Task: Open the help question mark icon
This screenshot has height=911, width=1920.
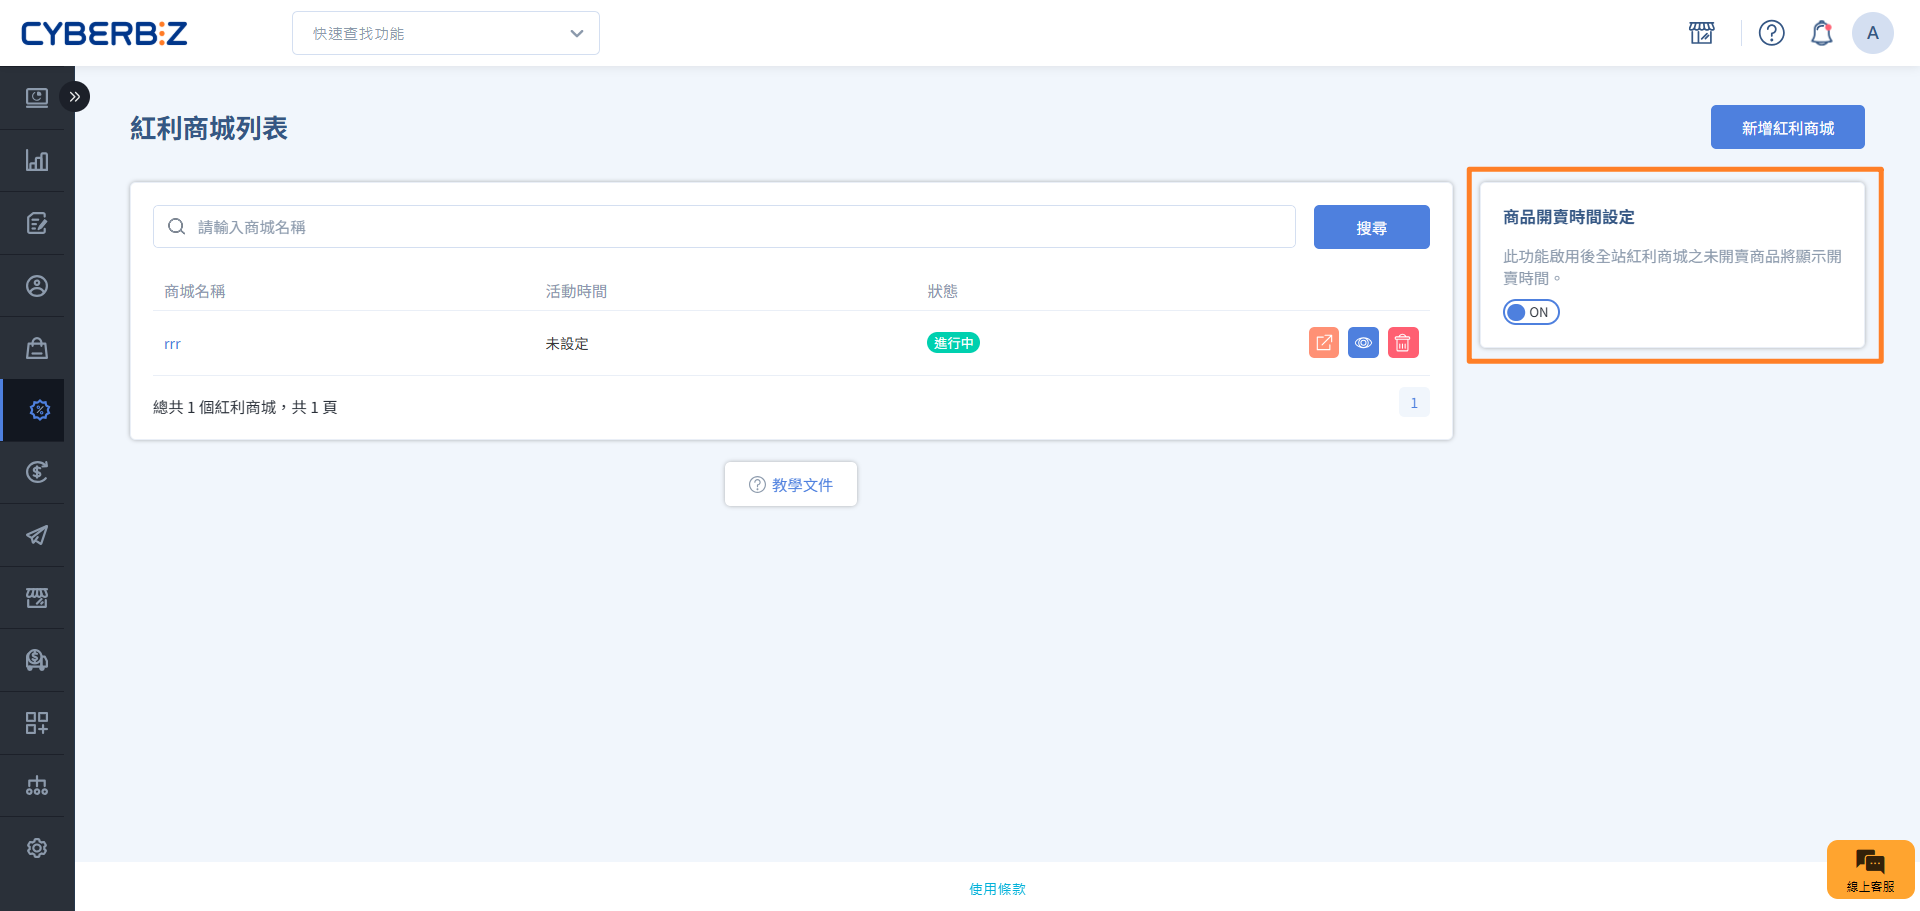Action: point(1771,33)
